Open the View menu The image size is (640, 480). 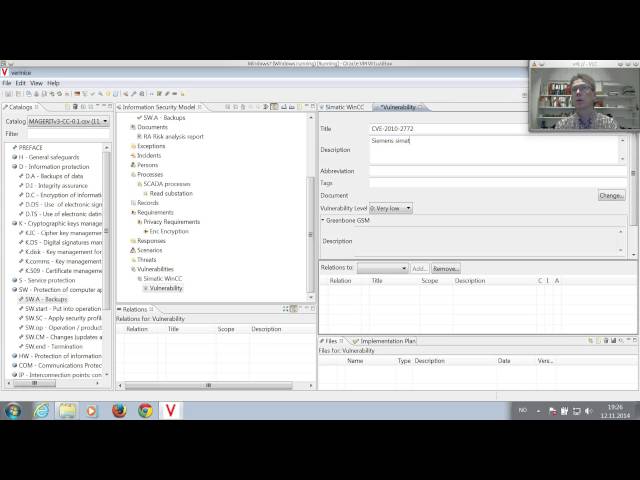click(x=36, y=83)
